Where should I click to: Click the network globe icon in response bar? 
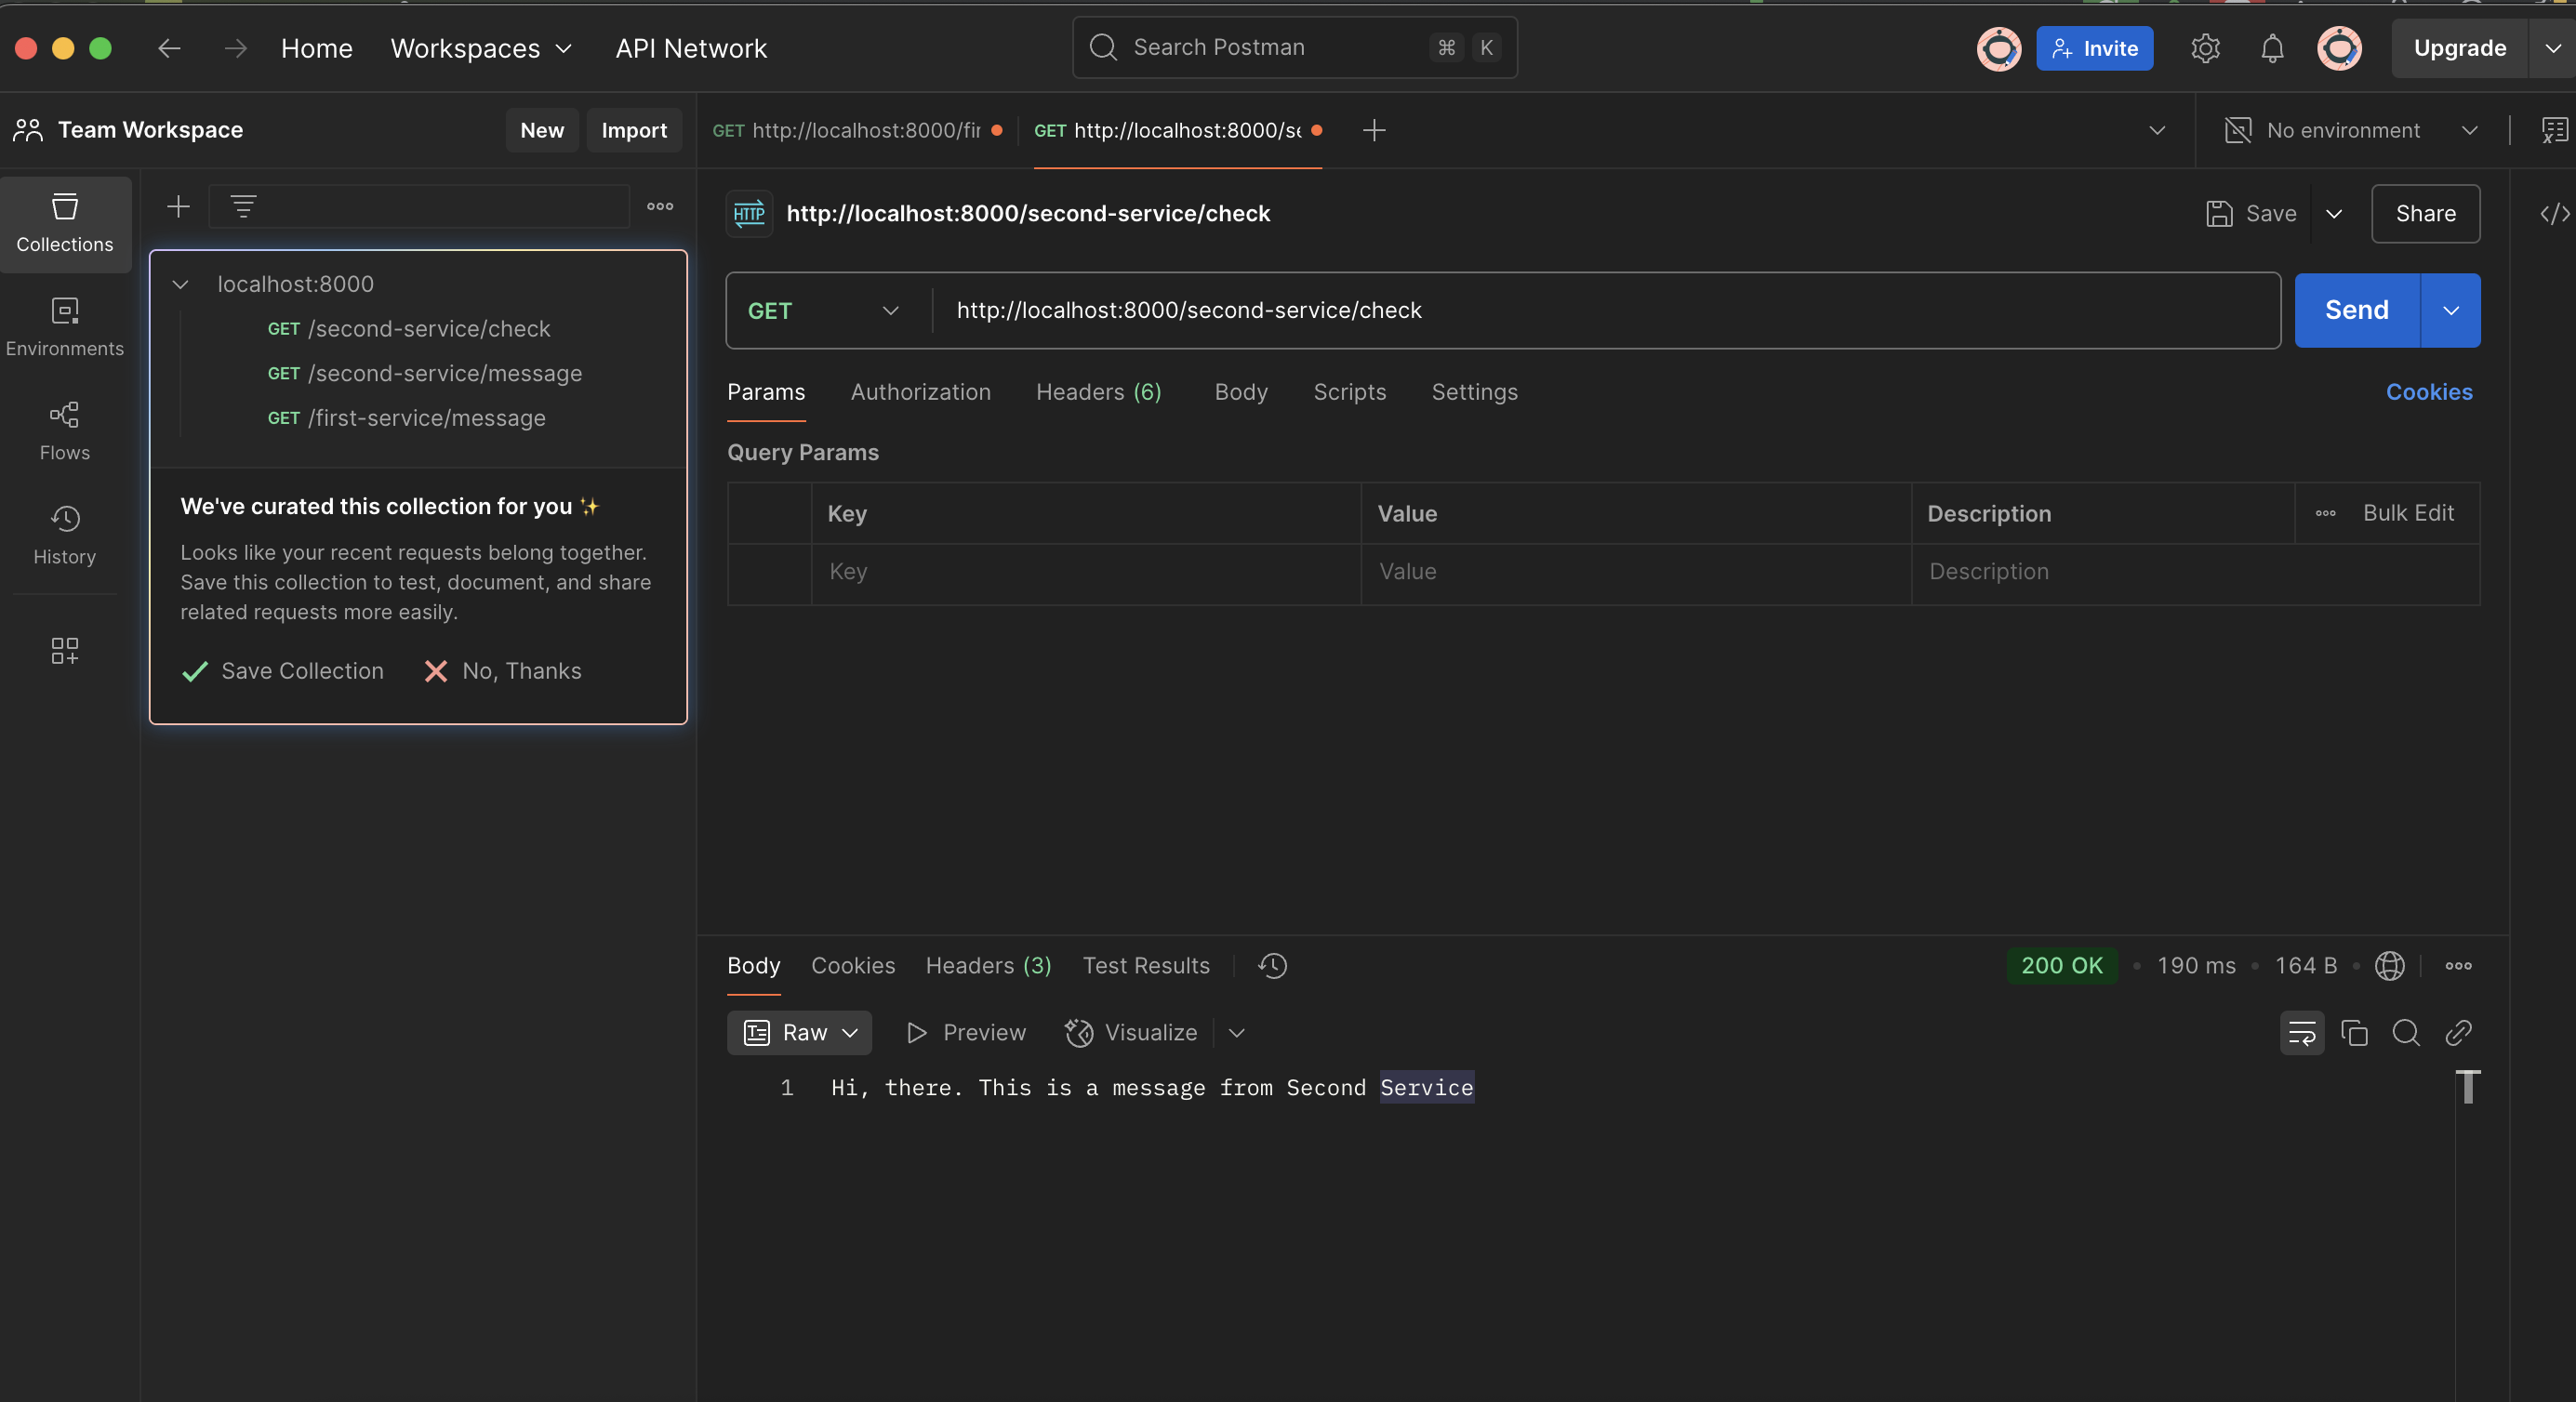click(2389, 965)
